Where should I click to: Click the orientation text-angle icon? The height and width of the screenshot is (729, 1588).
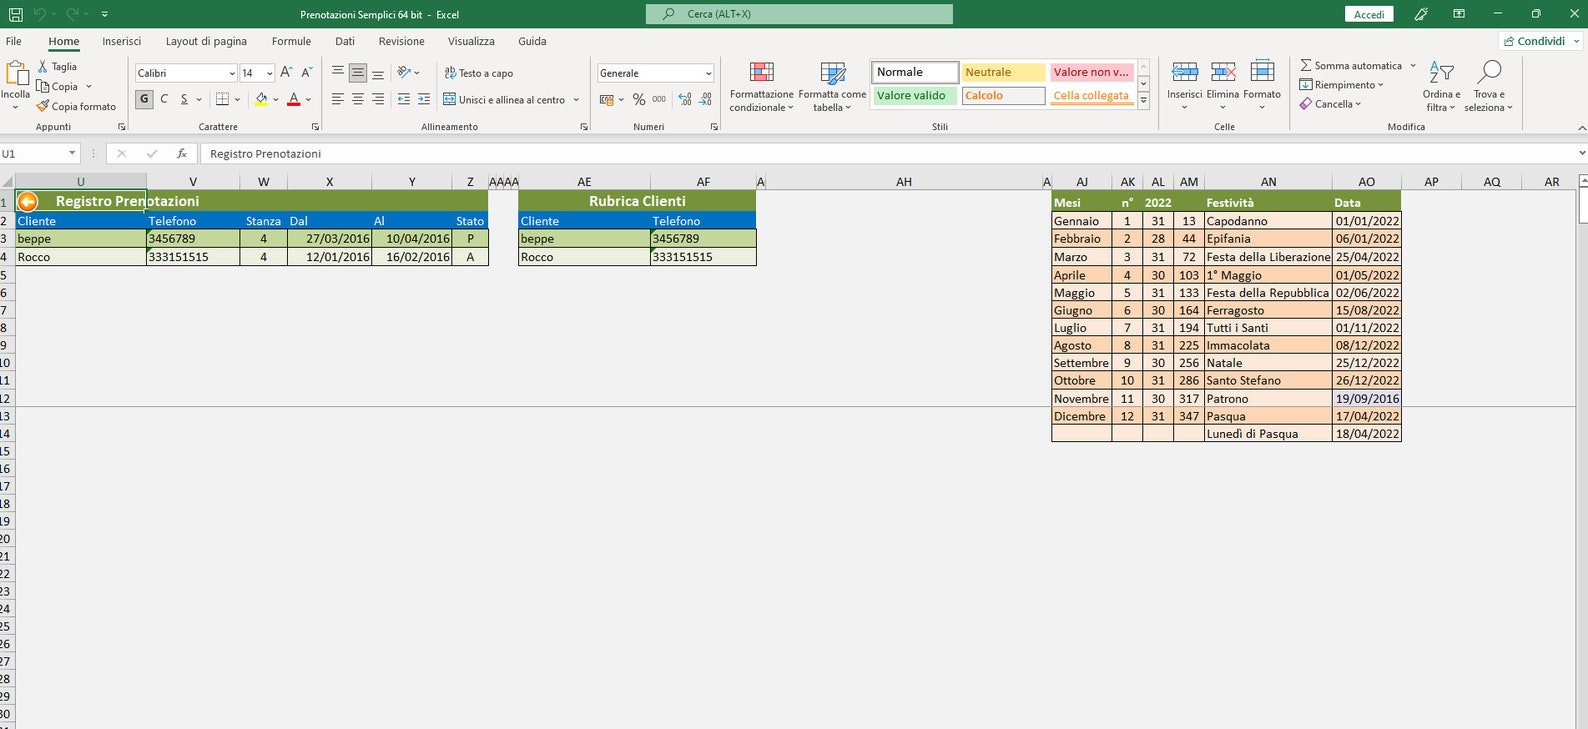[404, 72]
